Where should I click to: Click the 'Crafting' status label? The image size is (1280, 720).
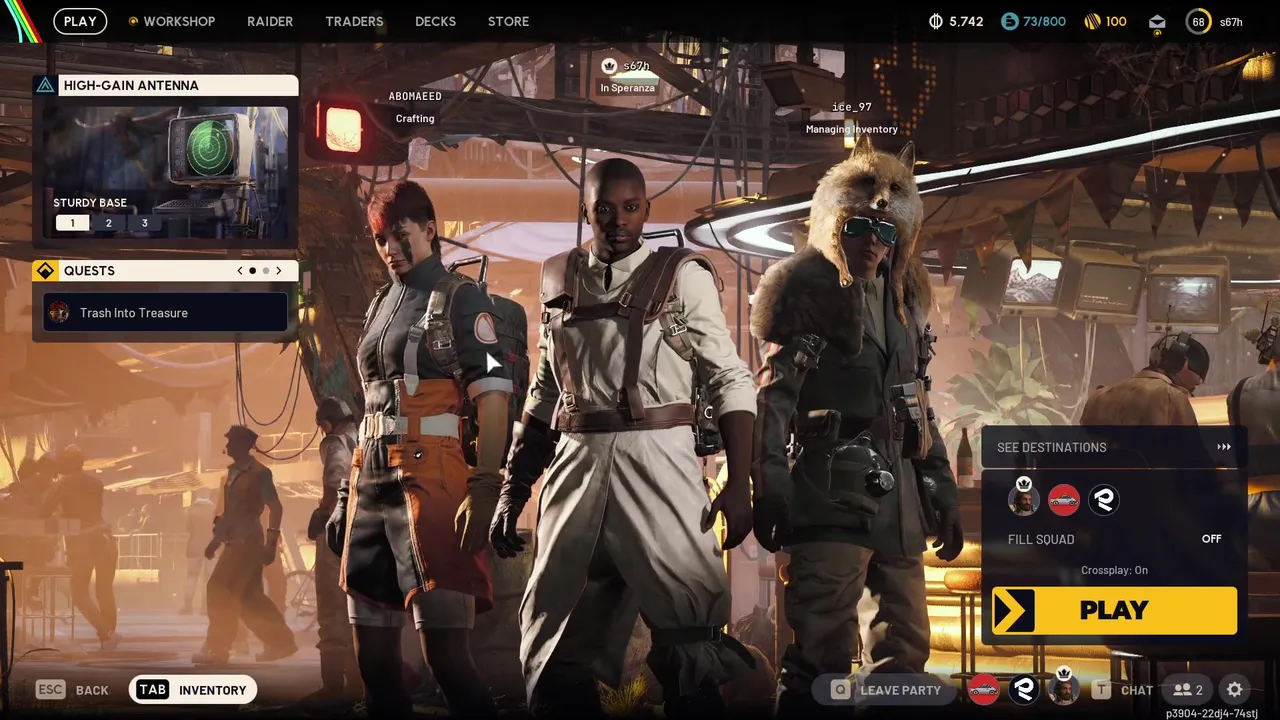415,118
